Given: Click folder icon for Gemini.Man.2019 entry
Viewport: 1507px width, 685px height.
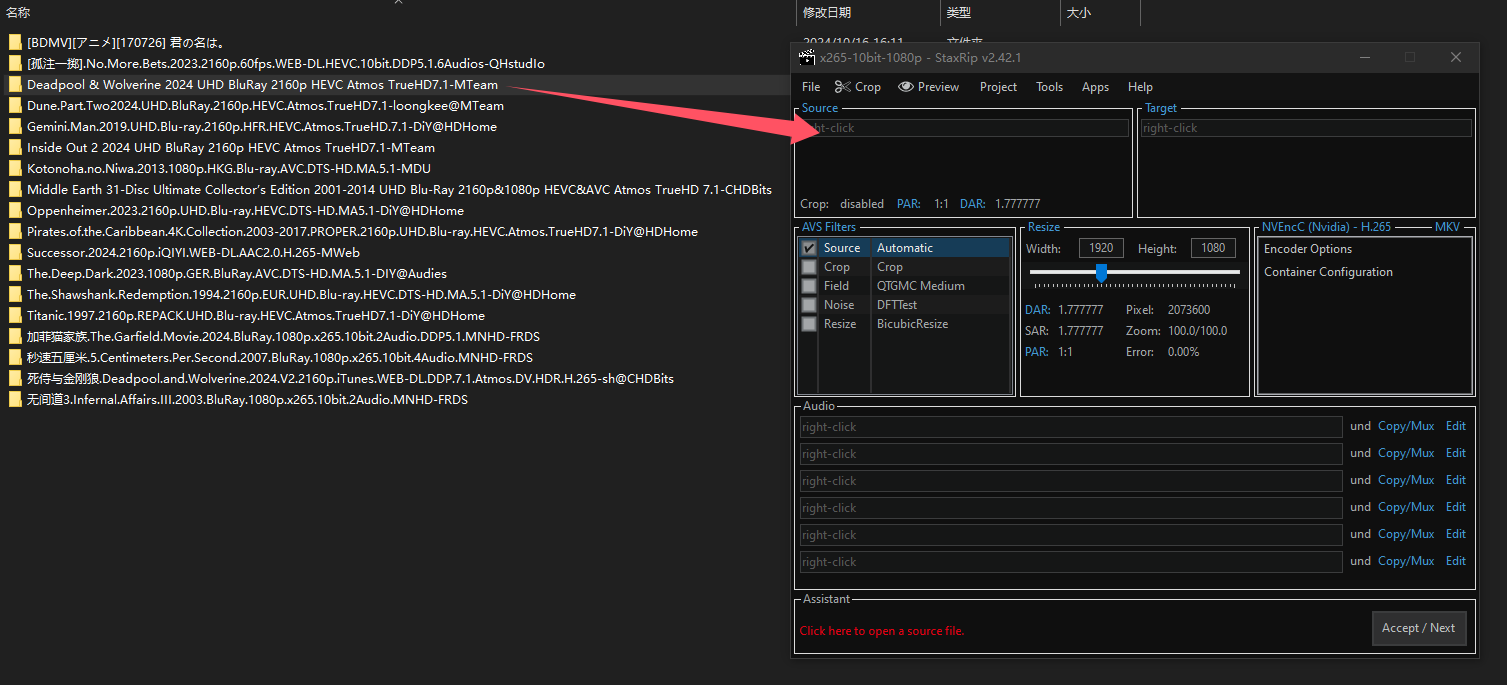Looking at the screenshot, I should 15,127.
